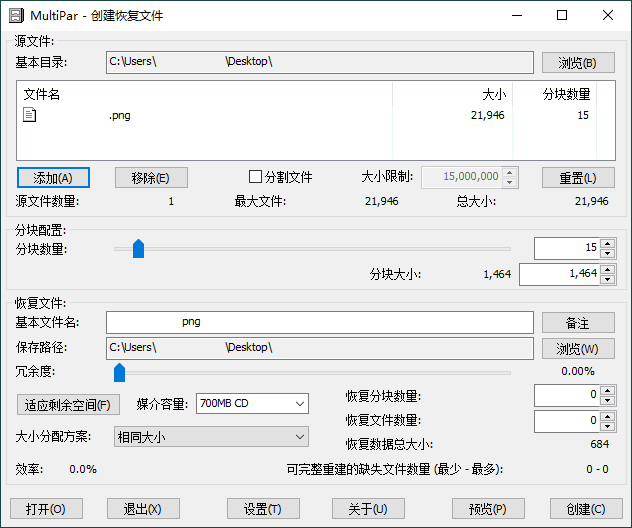Click 适应剩余空间(F) button
Image resolution: width=632 pixels, height=528 pixels.
[x=67, y=405]
